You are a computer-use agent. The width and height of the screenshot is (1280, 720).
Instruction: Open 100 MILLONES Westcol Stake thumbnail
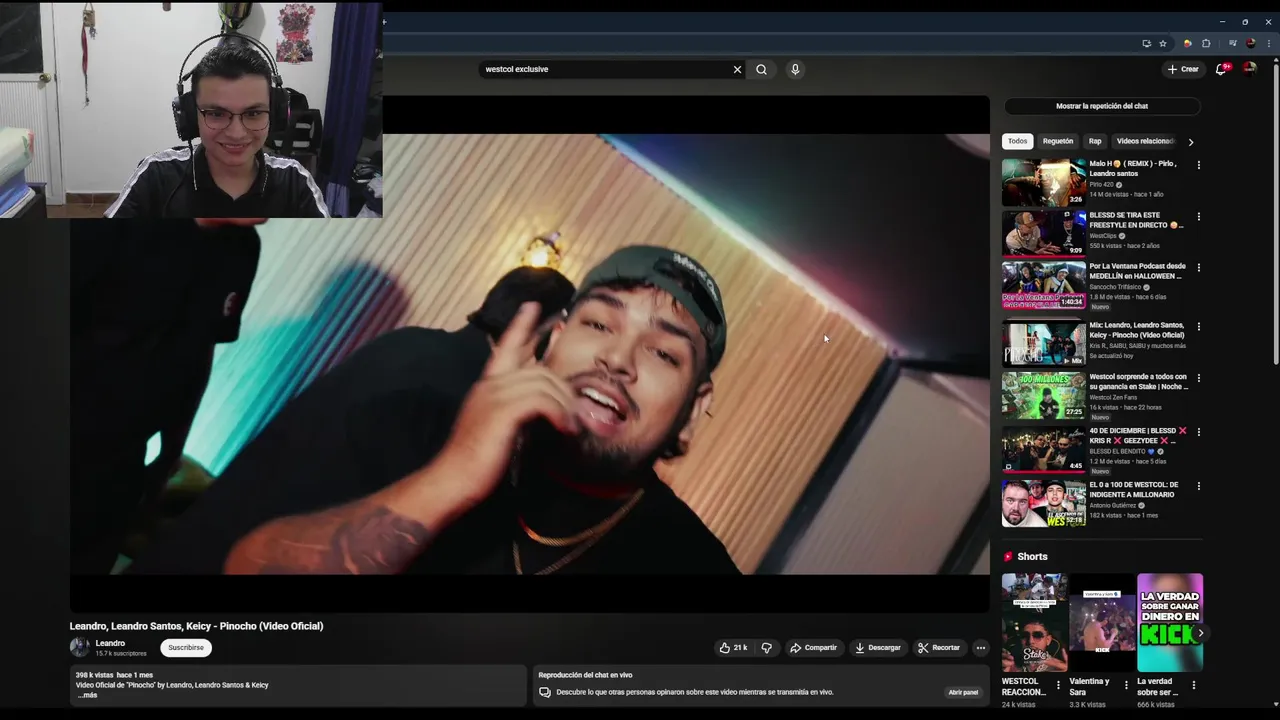coord(1044,395)
